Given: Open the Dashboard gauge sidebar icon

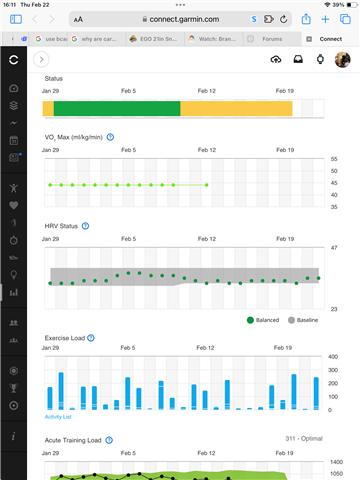Looking at the screenshot, I should pyautogui.click(x=14, y=88).
